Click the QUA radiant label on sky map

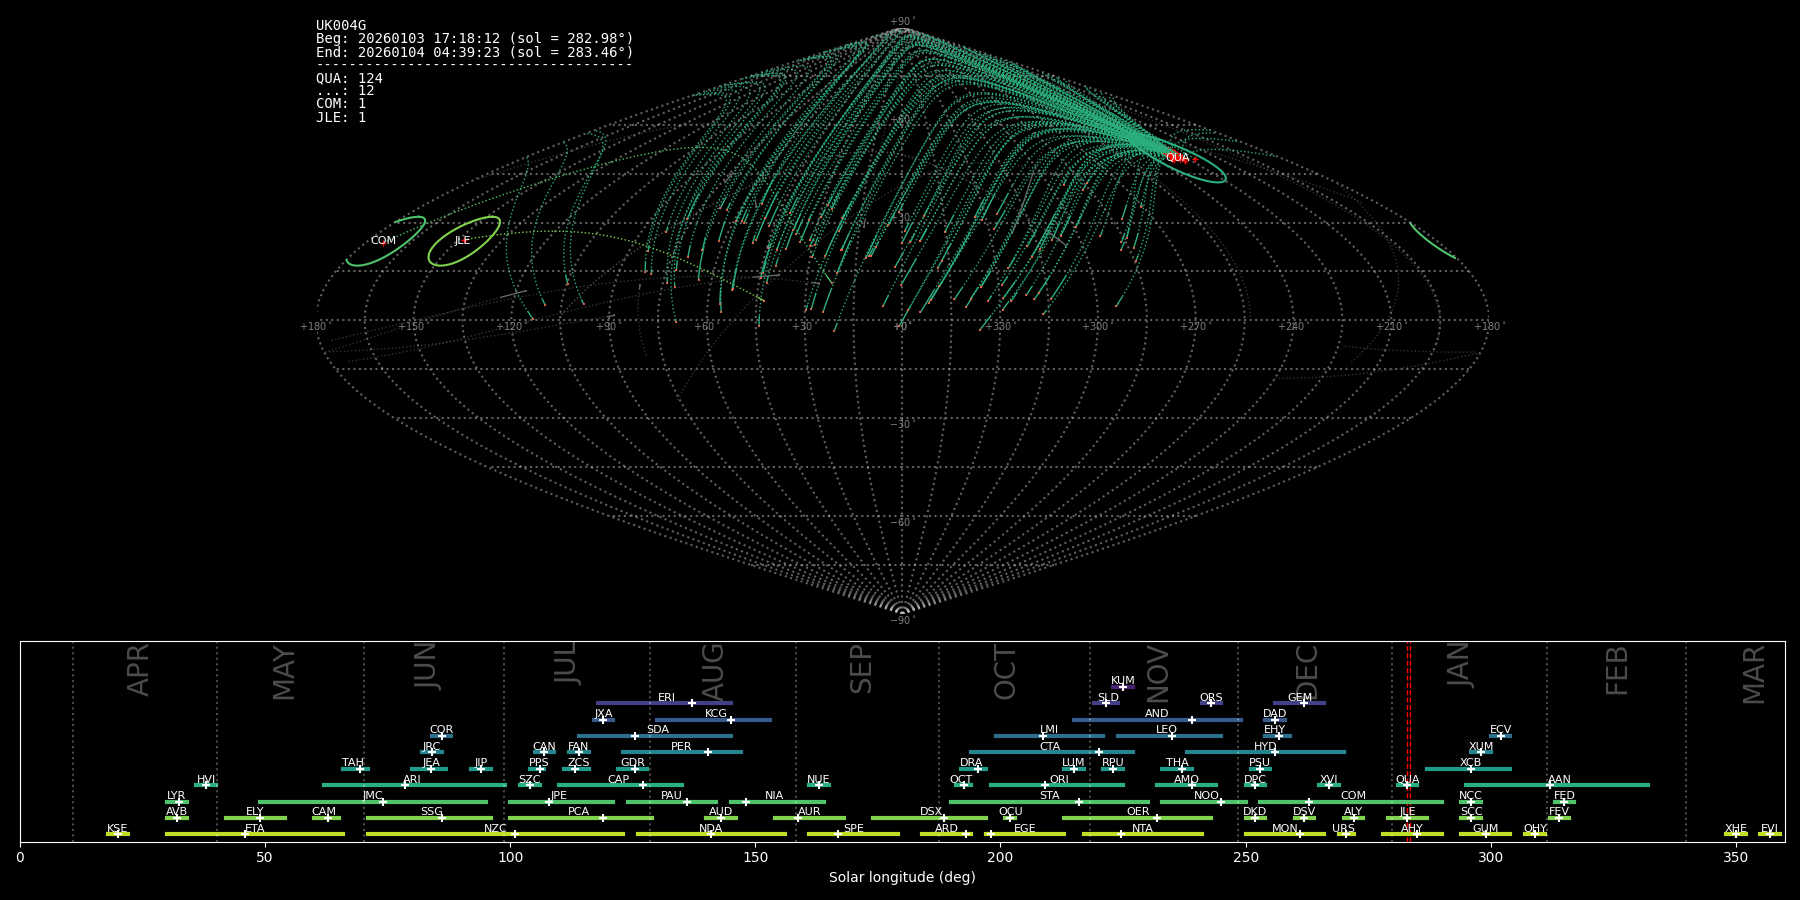coord(1177,157)
